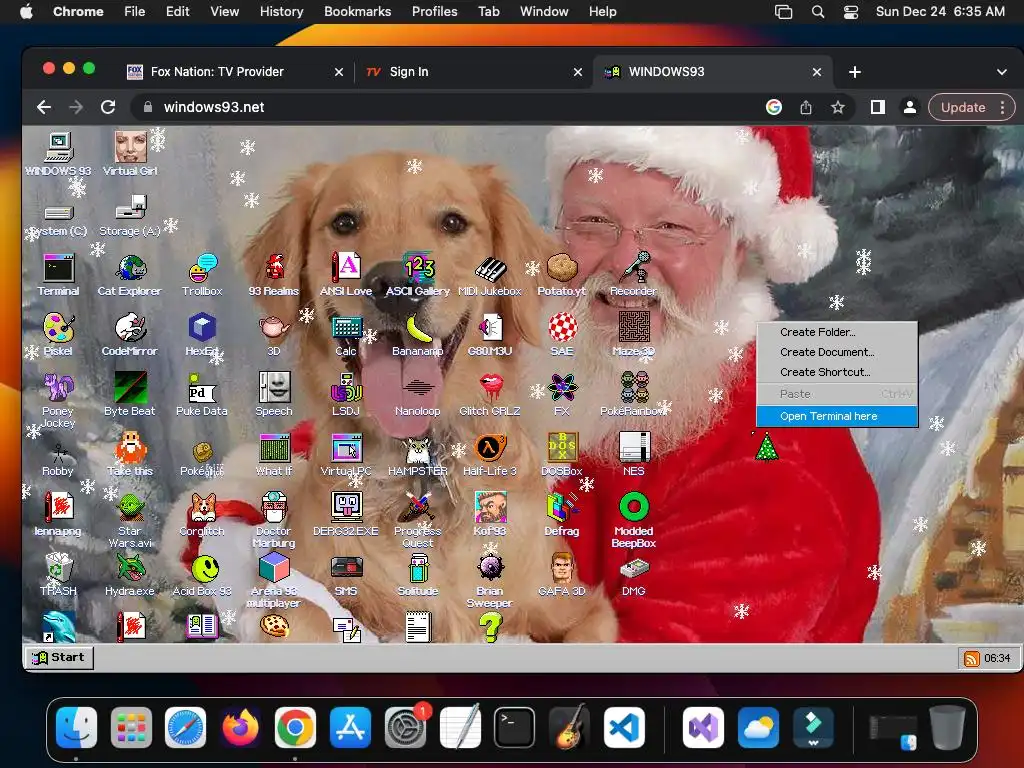This screenshot has width=1024, height=768.
Task: Open Modded BeepBox icon
Action: coord(633,520)
